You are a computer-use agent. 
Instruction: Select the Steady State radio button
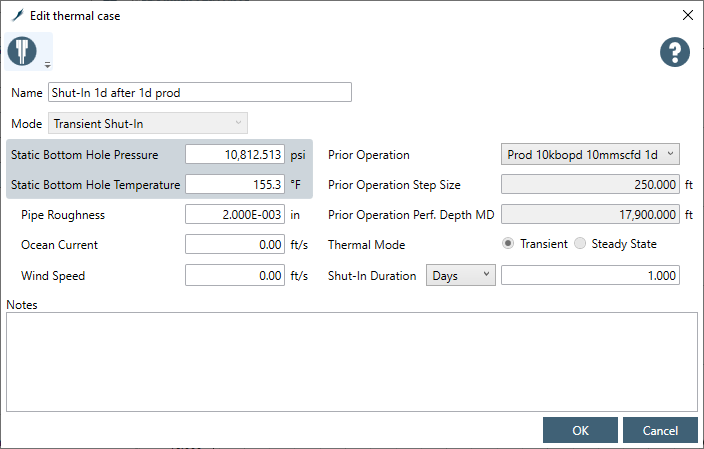pos(580,244)
